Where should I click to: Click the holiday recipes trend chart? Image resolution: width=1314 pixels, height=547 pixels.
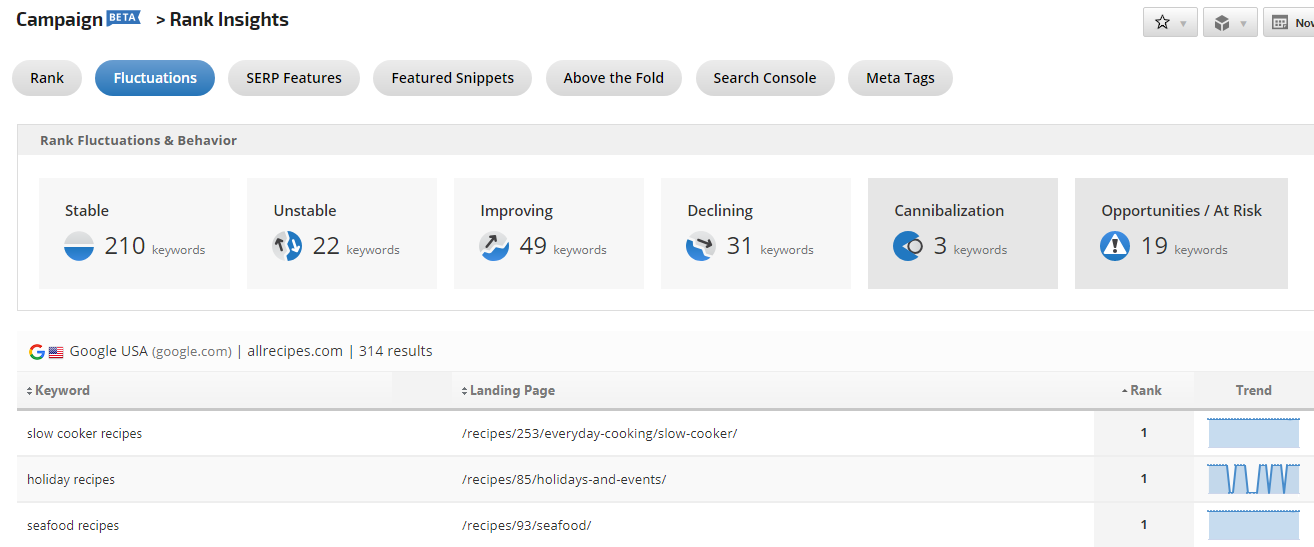pos(1253,479)
